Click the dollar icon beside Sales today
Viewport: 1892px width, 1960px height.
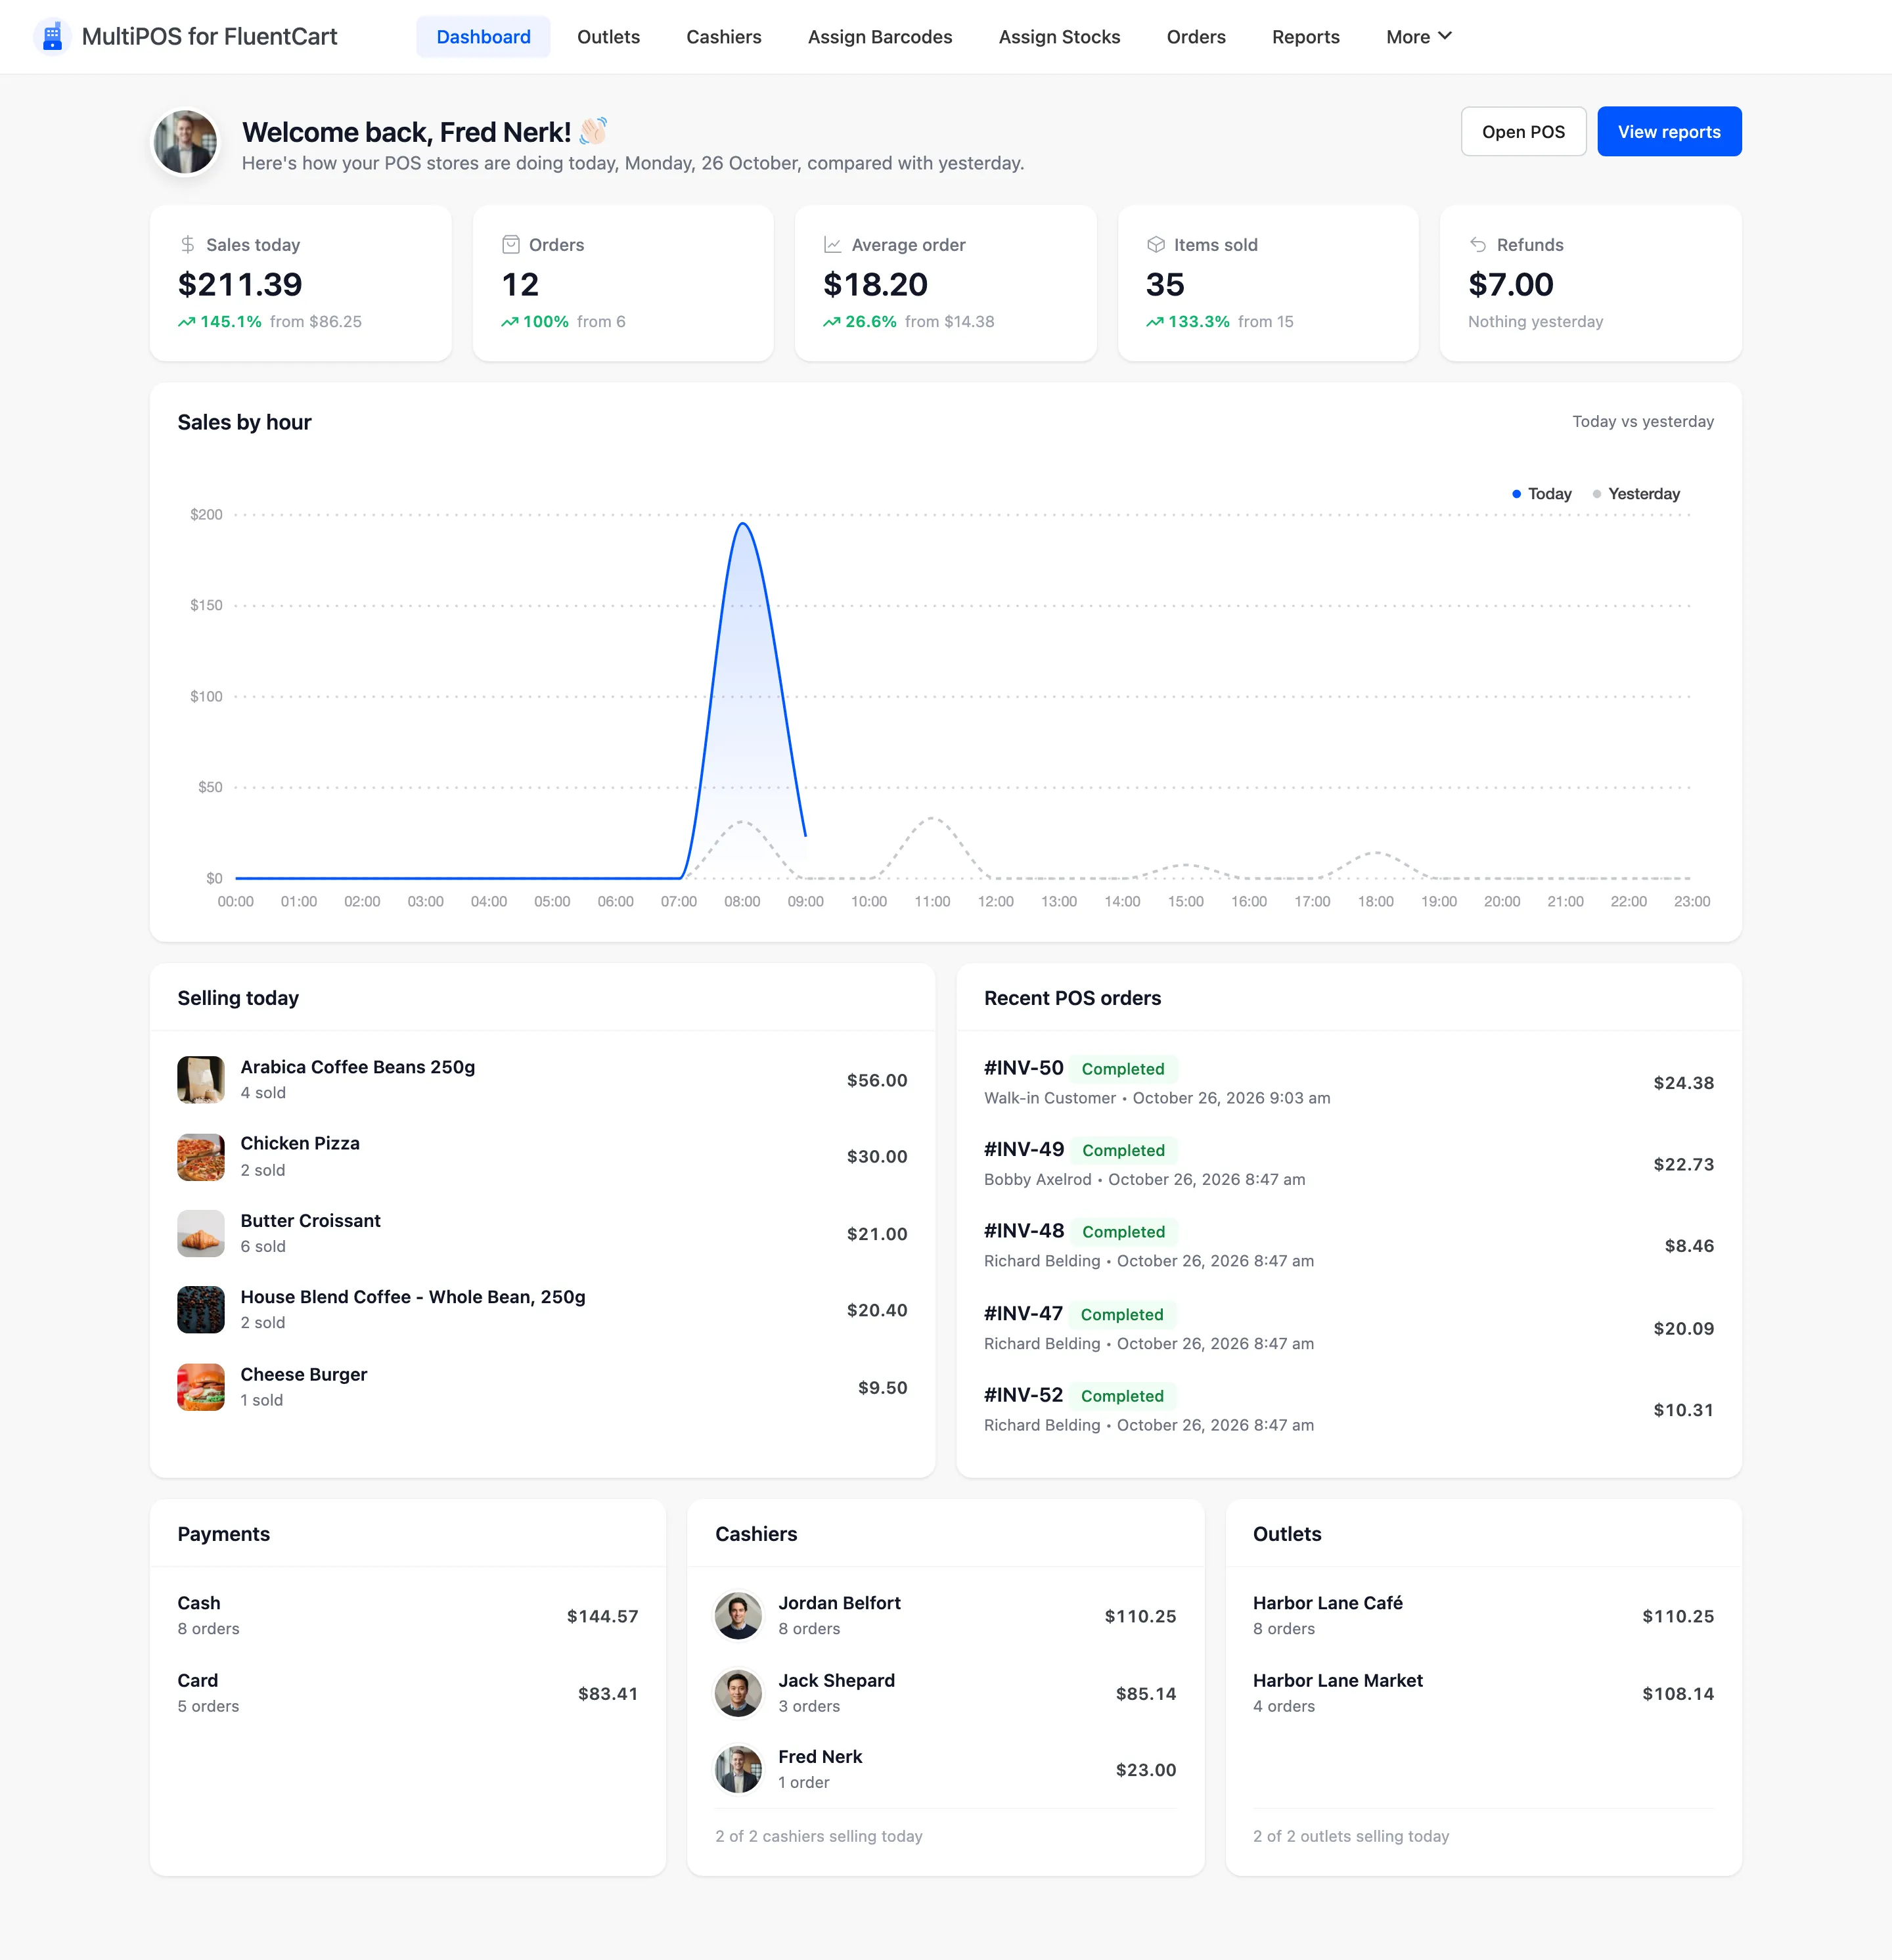188,245
